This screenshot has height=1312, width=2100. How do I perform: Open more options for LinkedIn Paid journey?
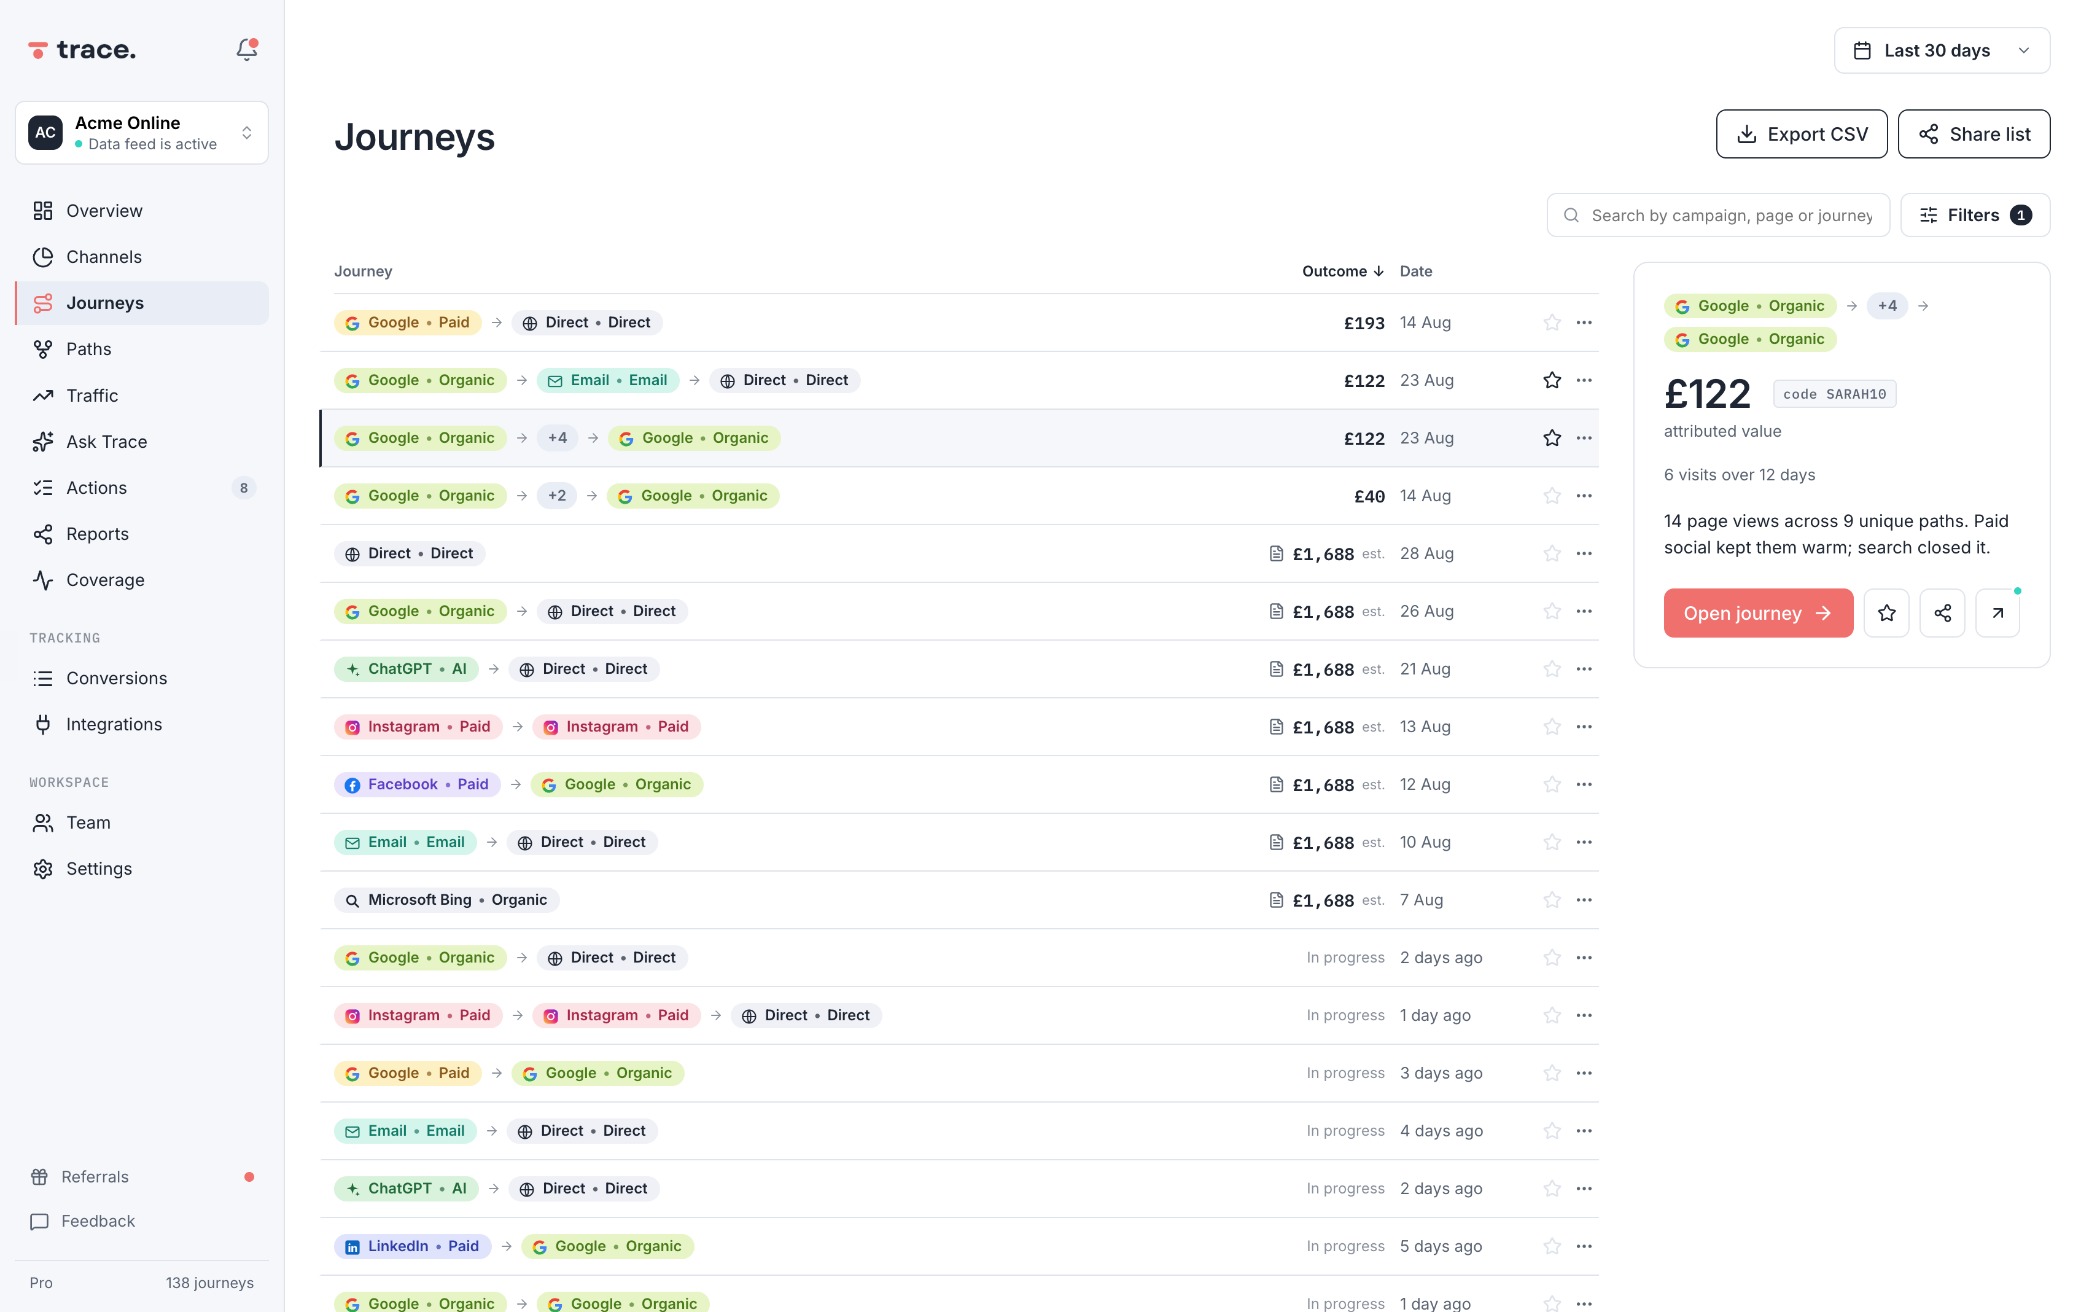point(1584,1246)
